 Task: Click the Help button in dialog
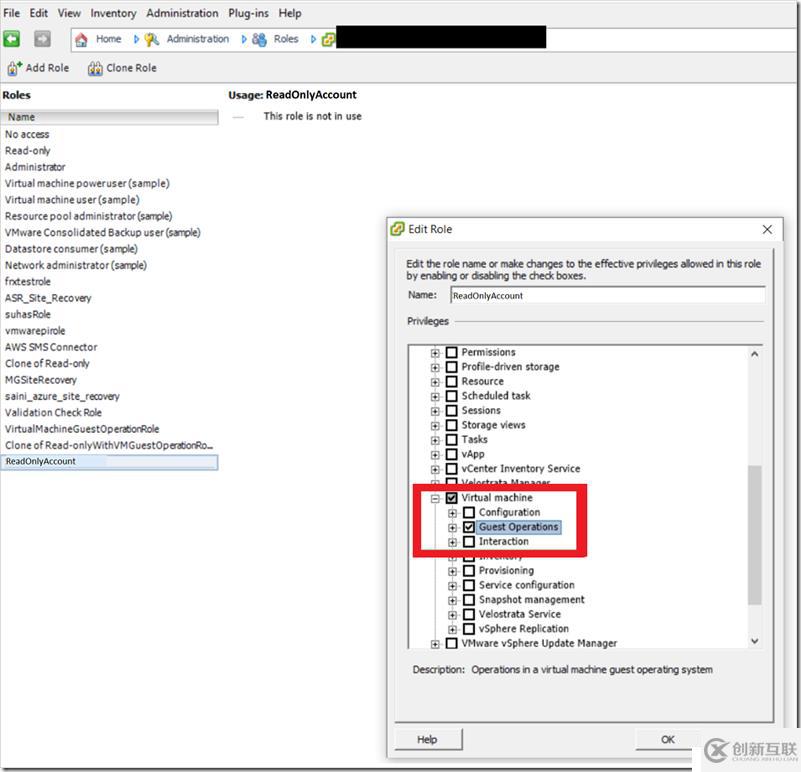click(427, 739)
